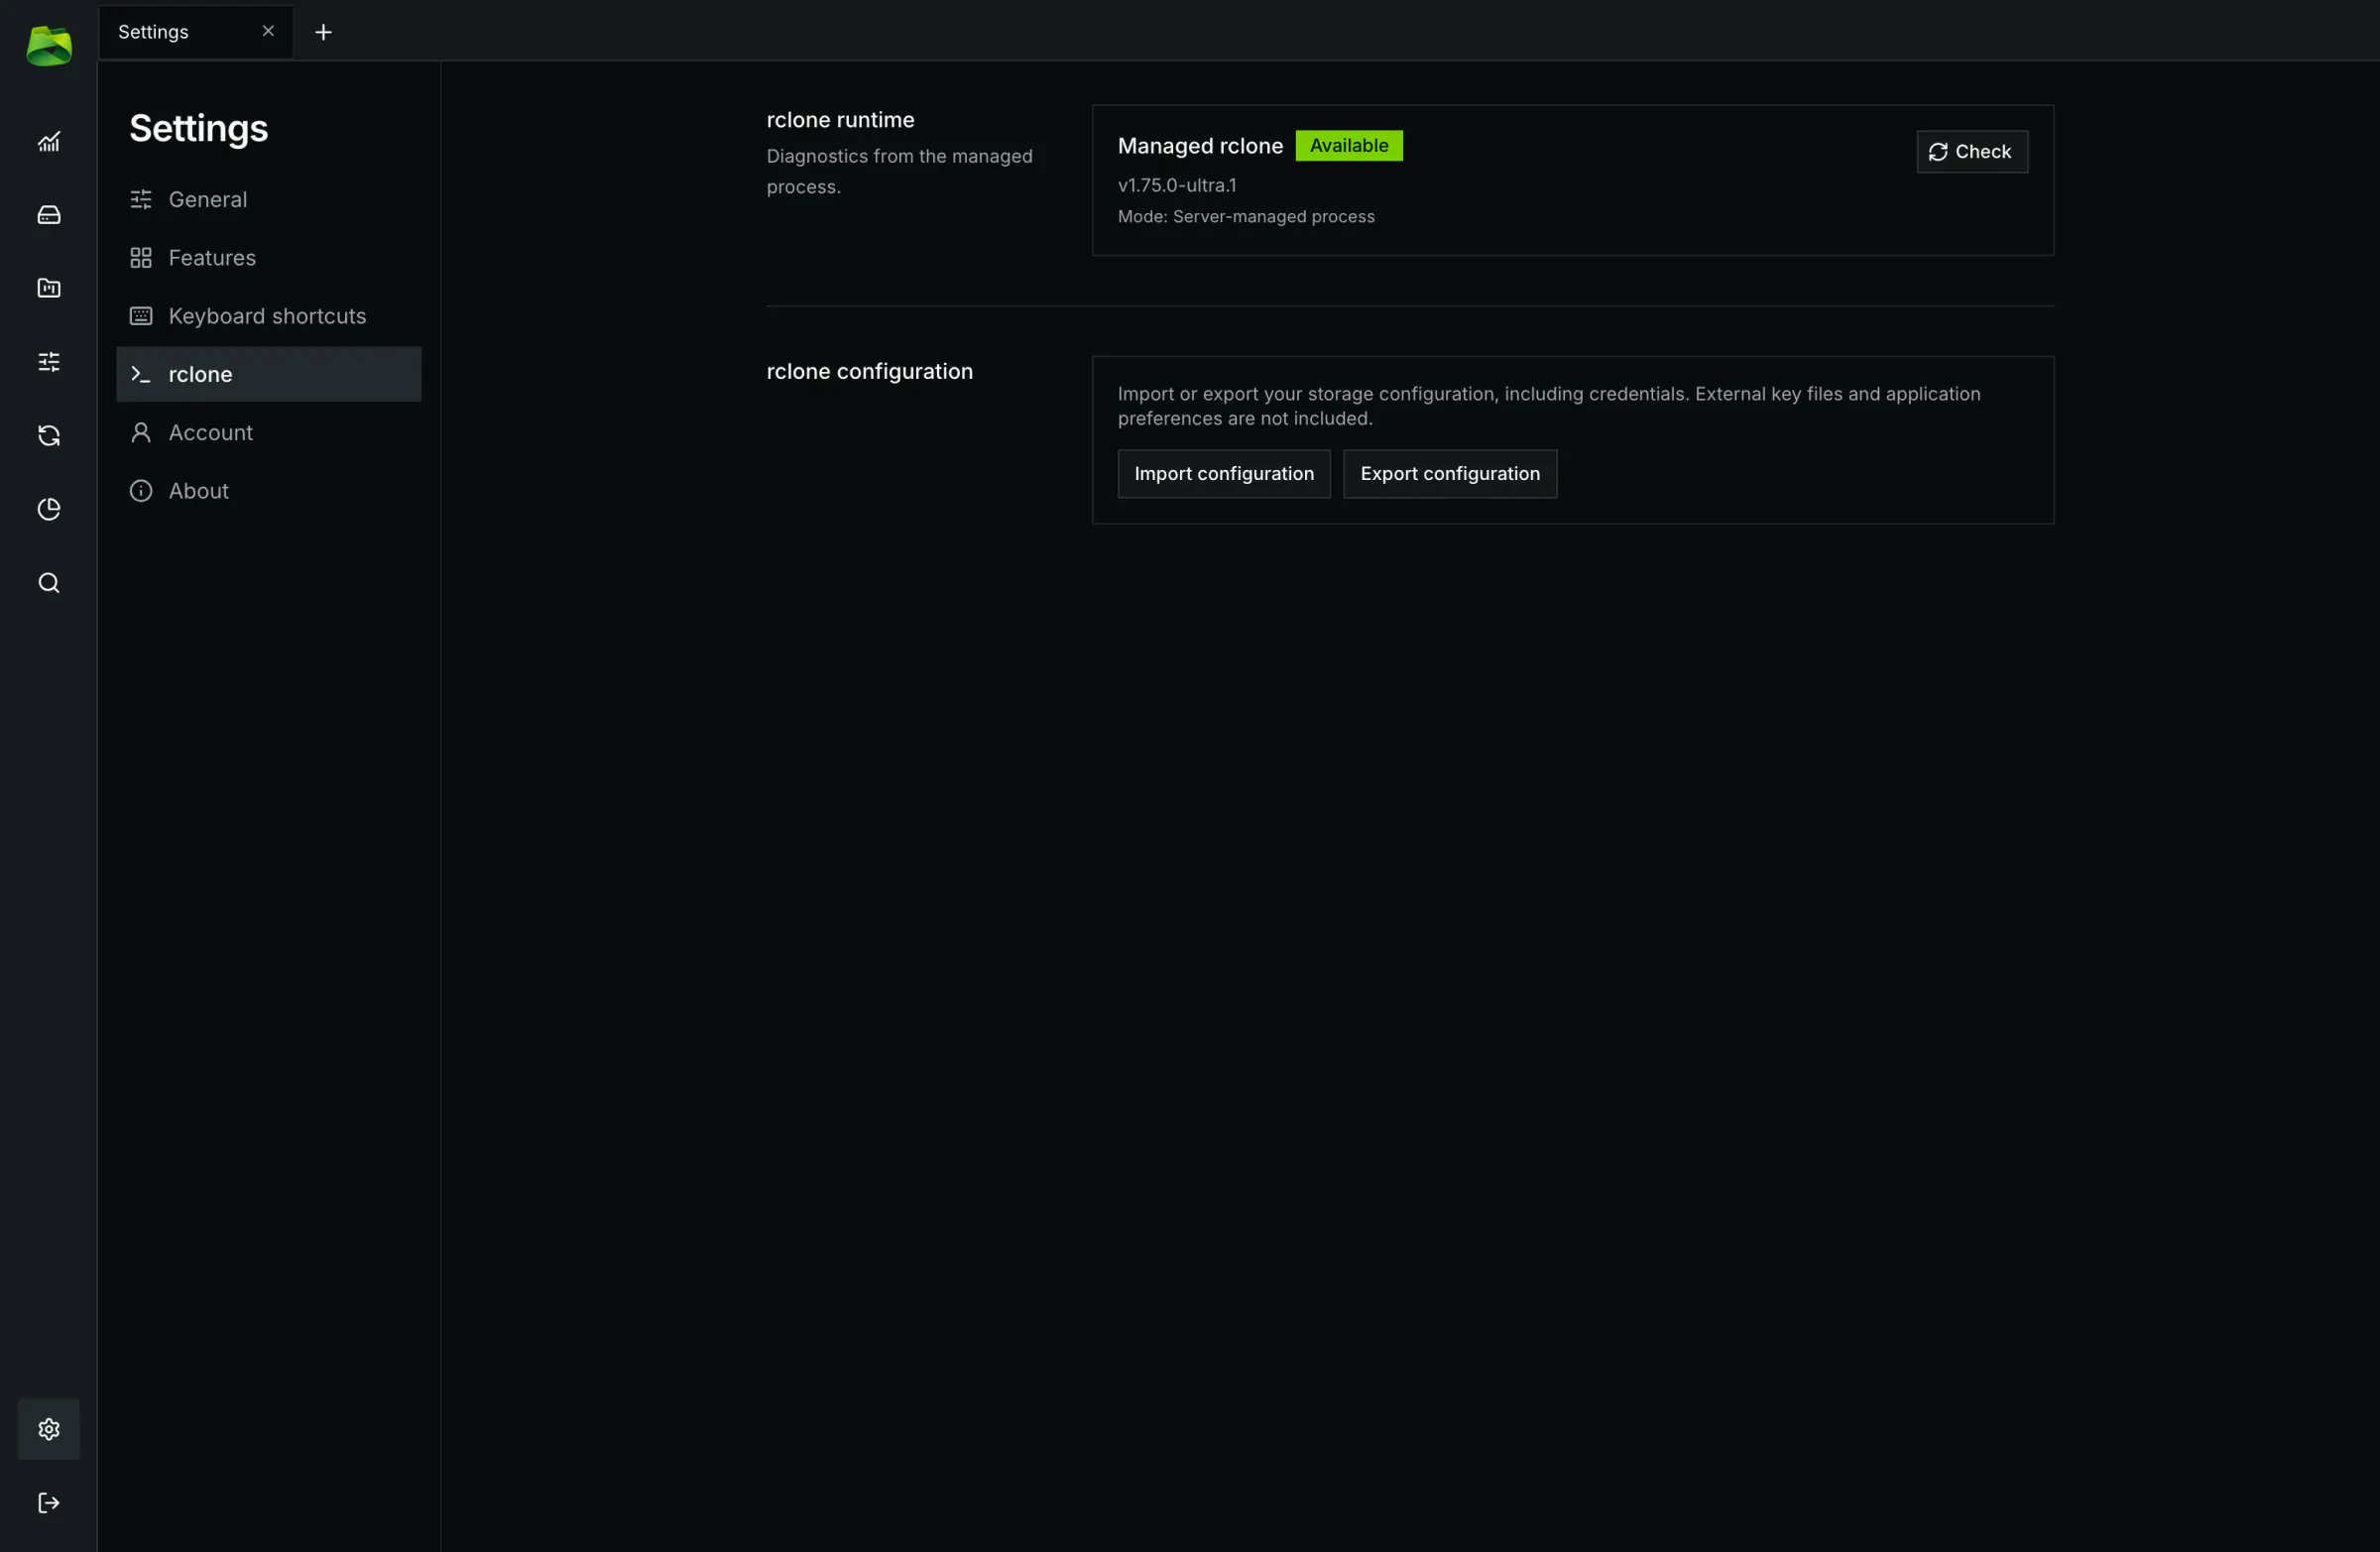The image size is (2380, 1552).
Task: Open the pie chart icon in sidebar
Action: pyautogui.click(x=49, y=509)
